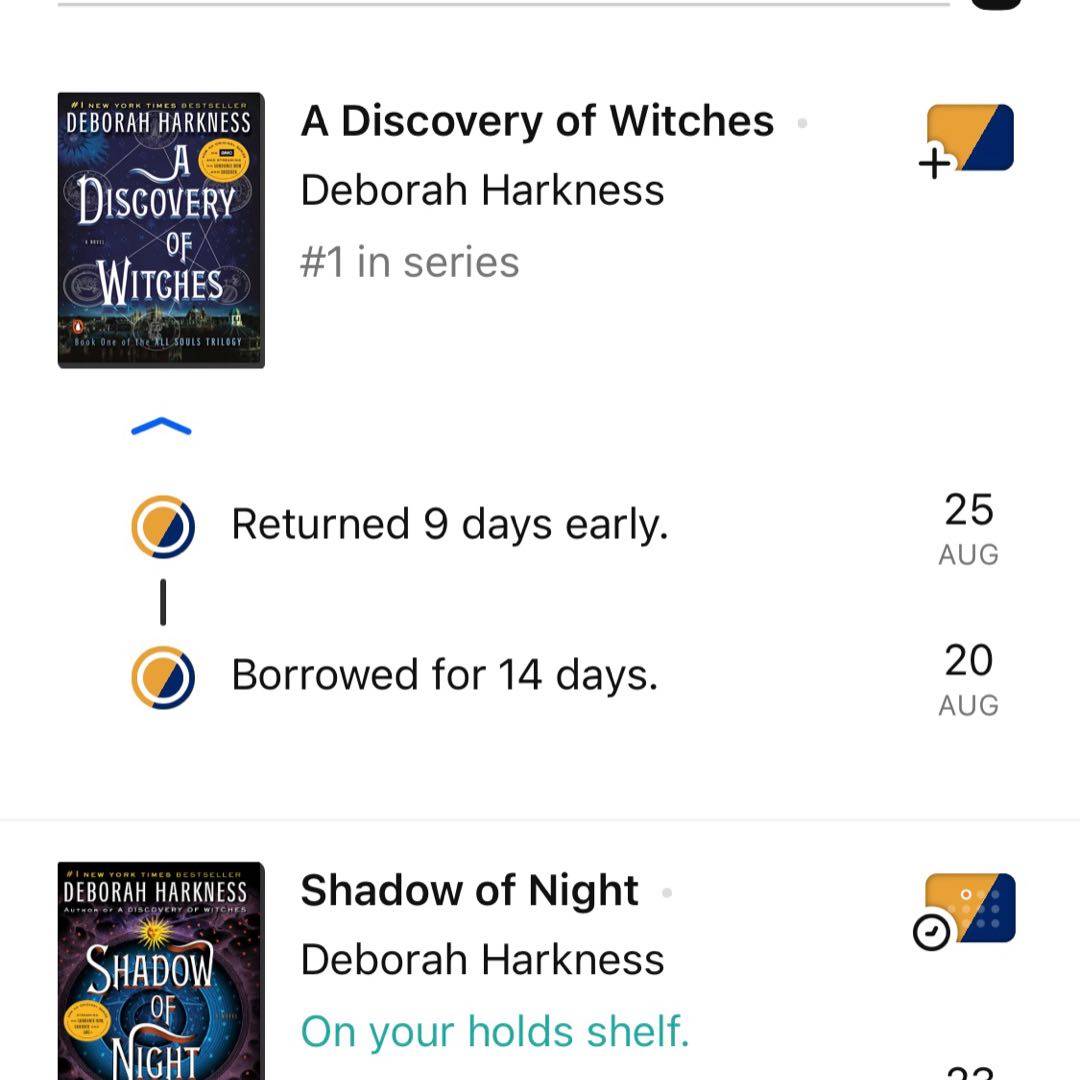
Task: Tap the "On your holds shelf." status
Action: [495, 1032]
